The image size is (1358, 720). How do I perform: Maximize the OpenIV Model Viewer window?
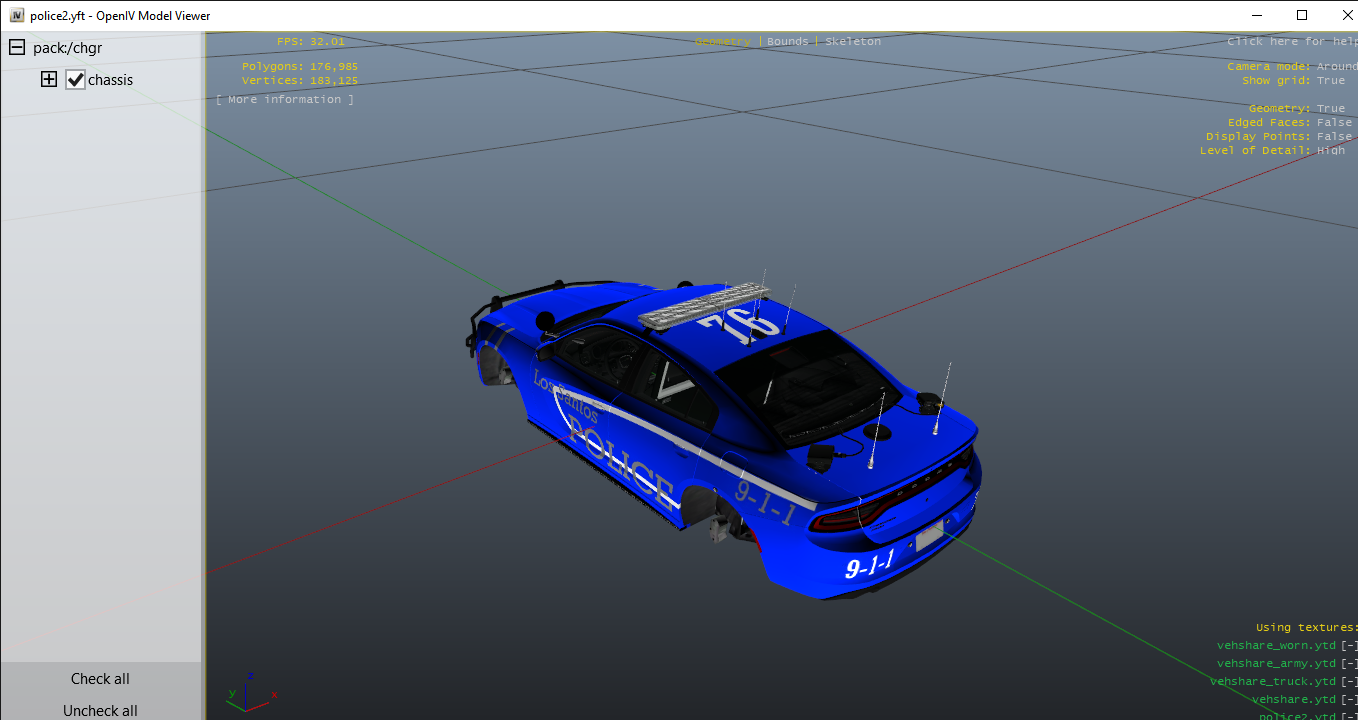pyautogui.click(x=1302, y=15)
